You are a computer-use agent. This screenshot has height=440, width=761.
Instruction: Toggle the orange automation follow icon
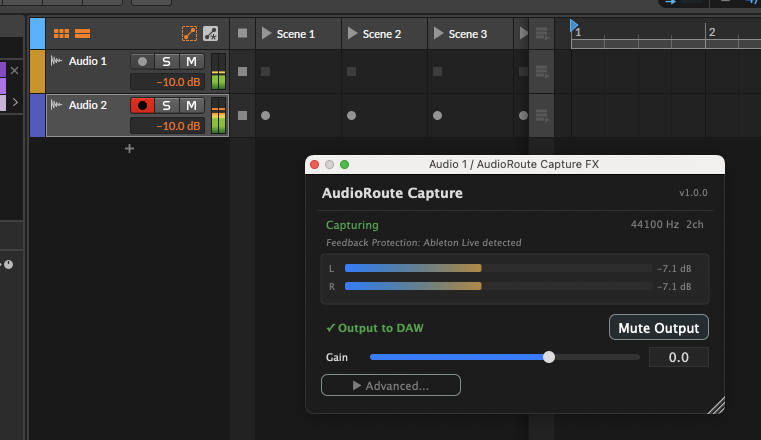(189, 33)
